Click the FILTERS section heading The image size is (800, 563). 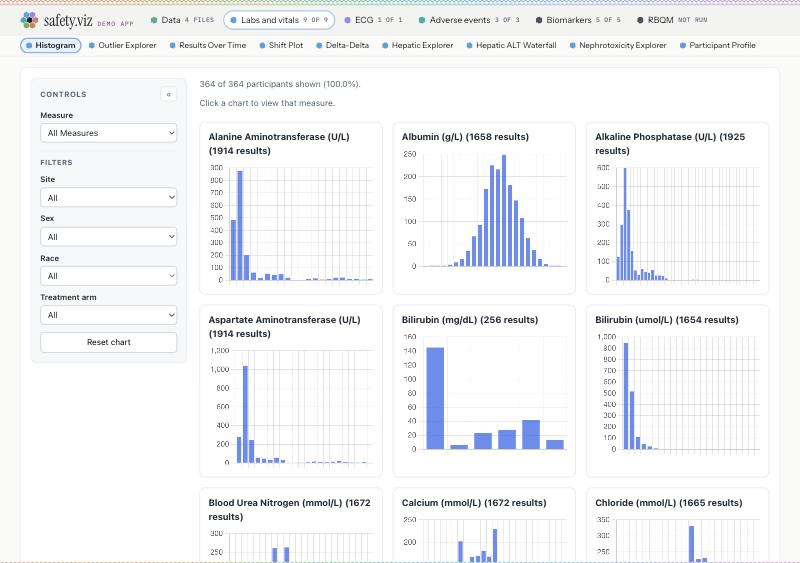(x=56, y=162)
